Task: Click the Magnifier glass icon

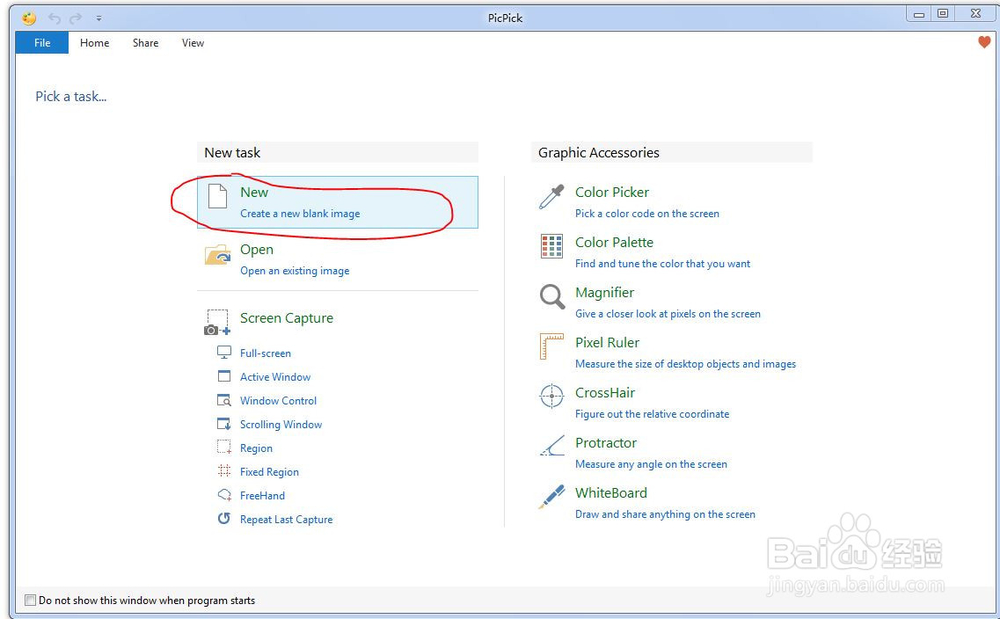Action: (552, 296)
